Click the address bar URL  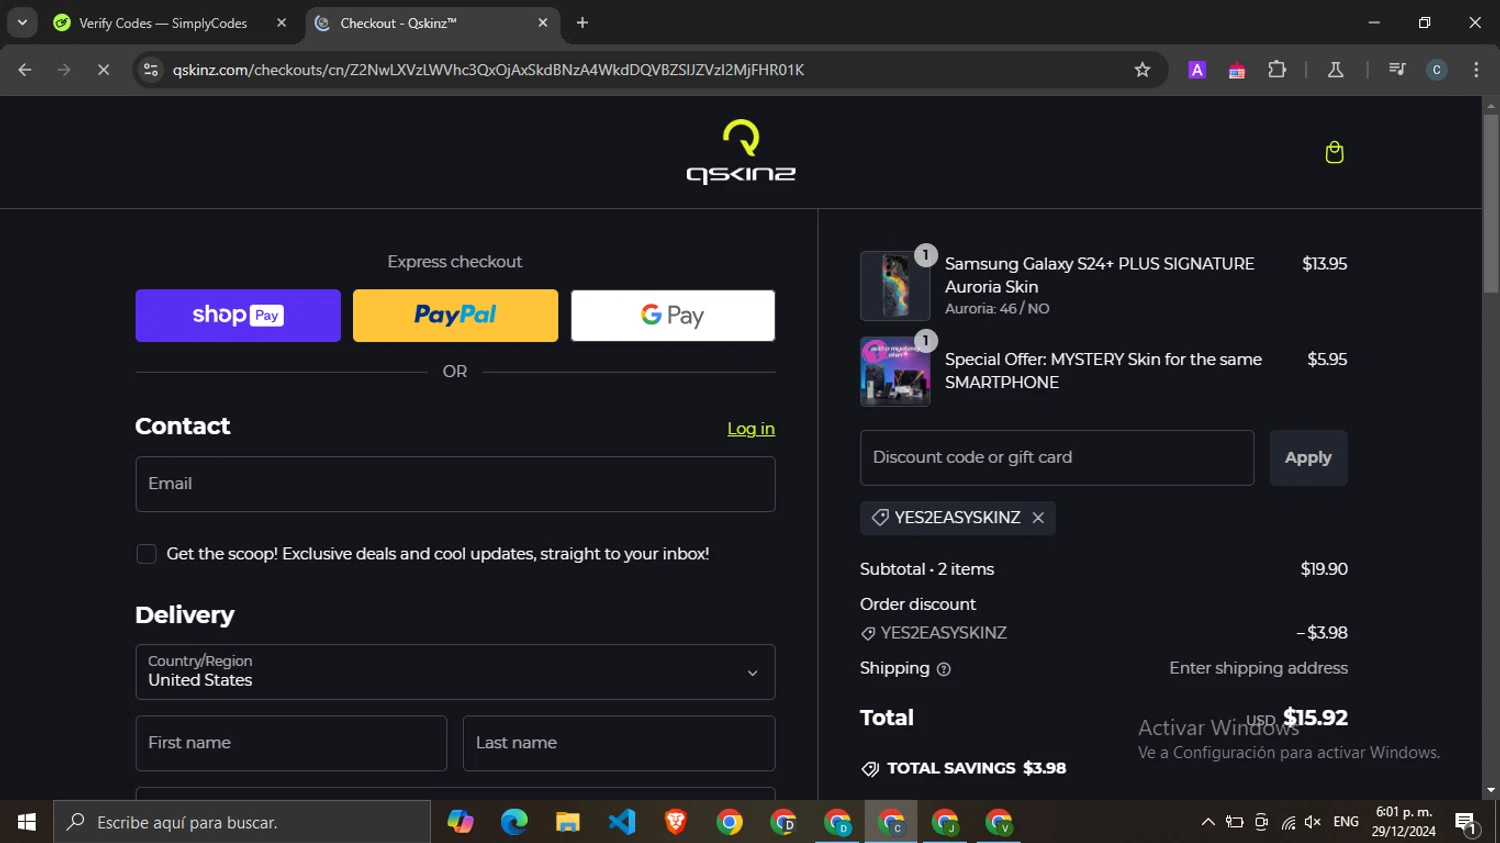pyautogui.click(x=488, y=70)
